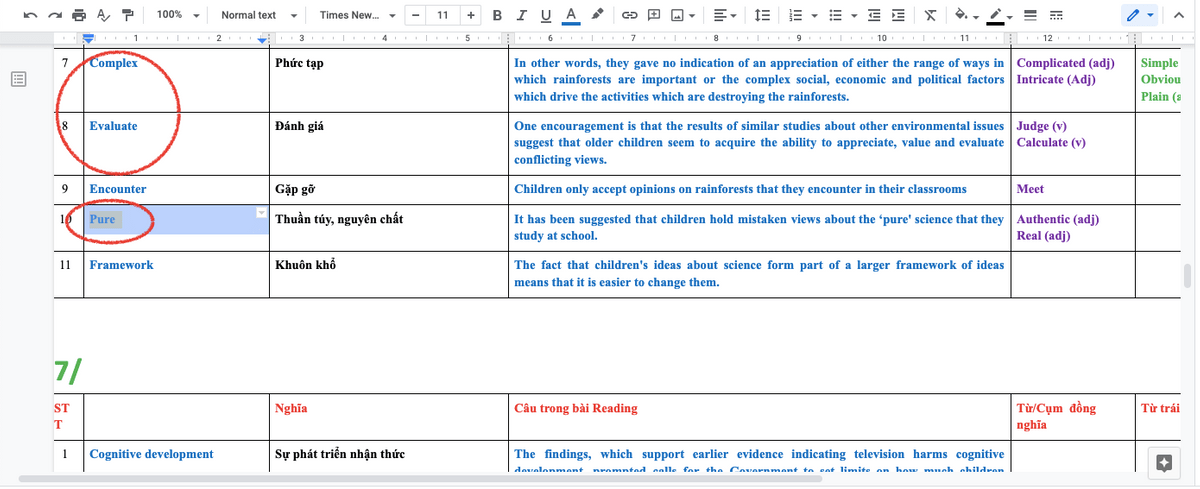Open the highlight color tool
The image size is (1200, 489).
597,16
